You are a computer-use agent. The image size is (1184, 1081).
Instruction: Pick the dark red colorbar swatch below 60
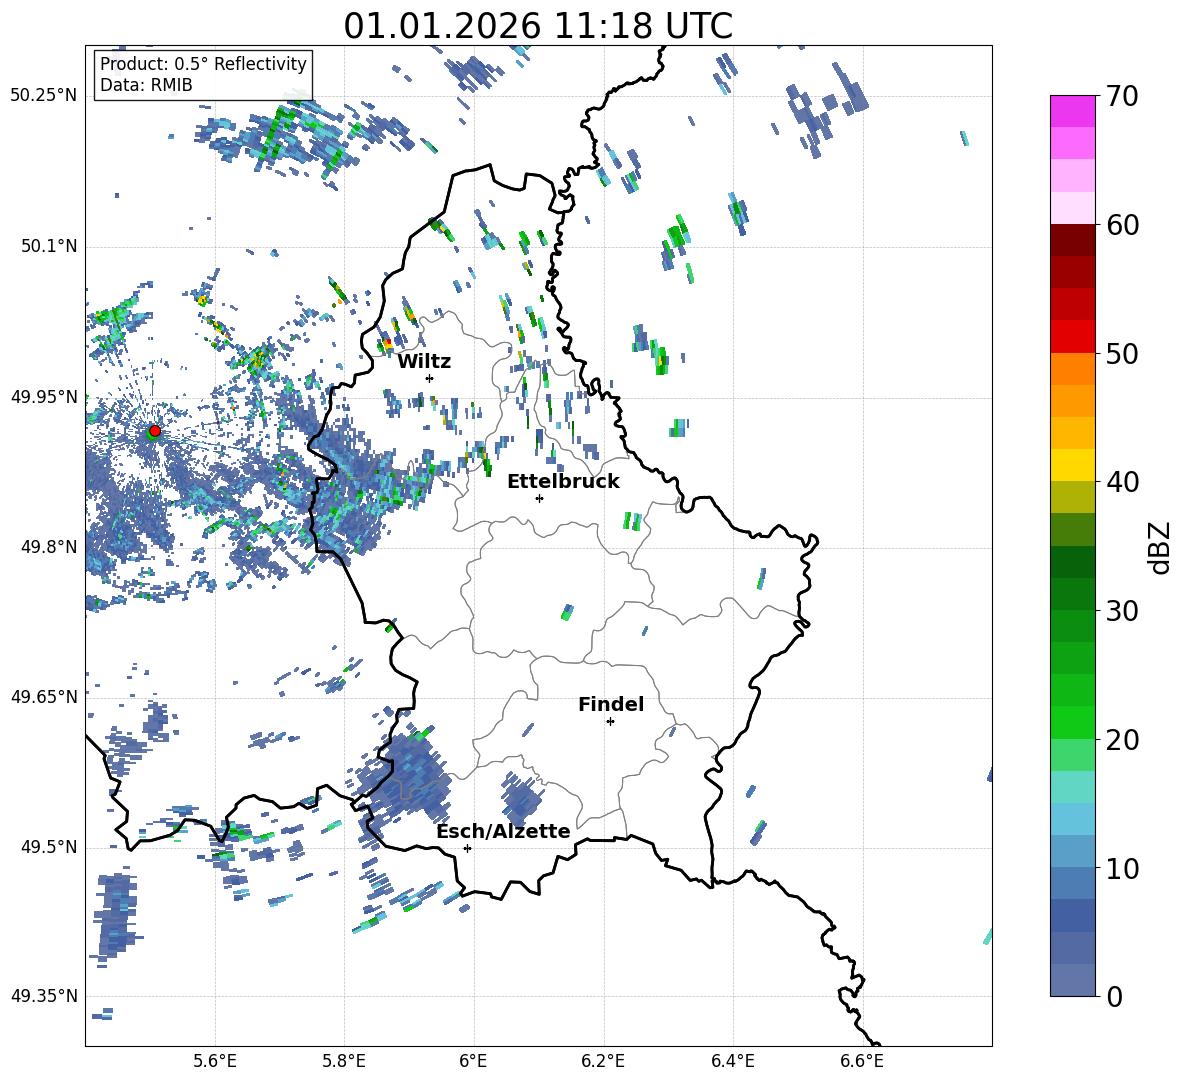(x=1072, y=240)
